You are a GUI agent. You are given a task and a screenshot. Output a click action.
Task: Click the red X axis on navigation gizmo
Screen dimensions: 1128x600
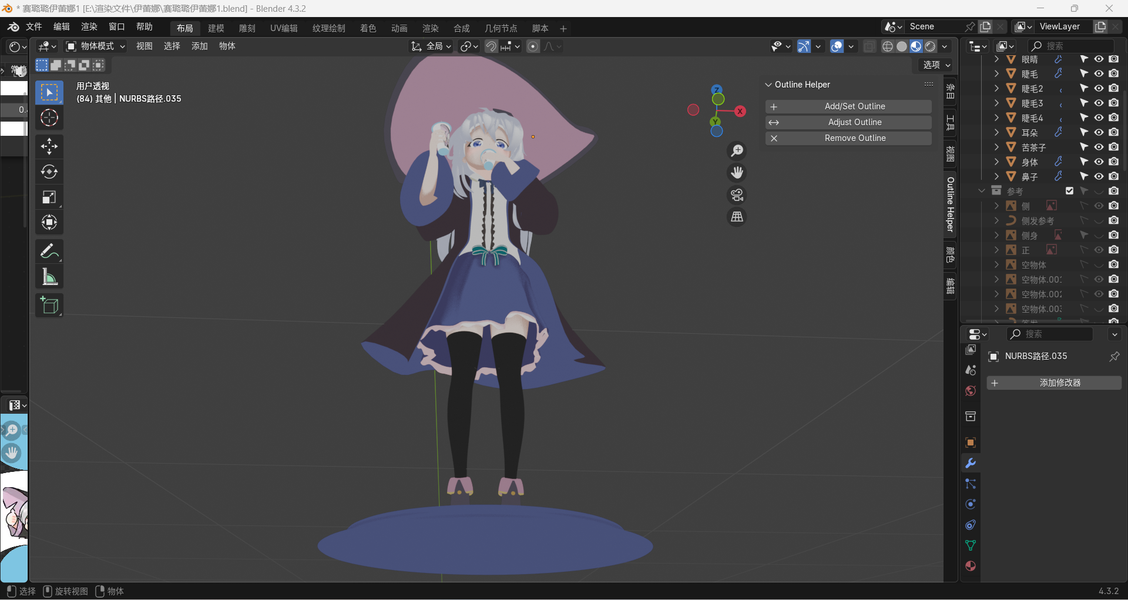point(740,111)
